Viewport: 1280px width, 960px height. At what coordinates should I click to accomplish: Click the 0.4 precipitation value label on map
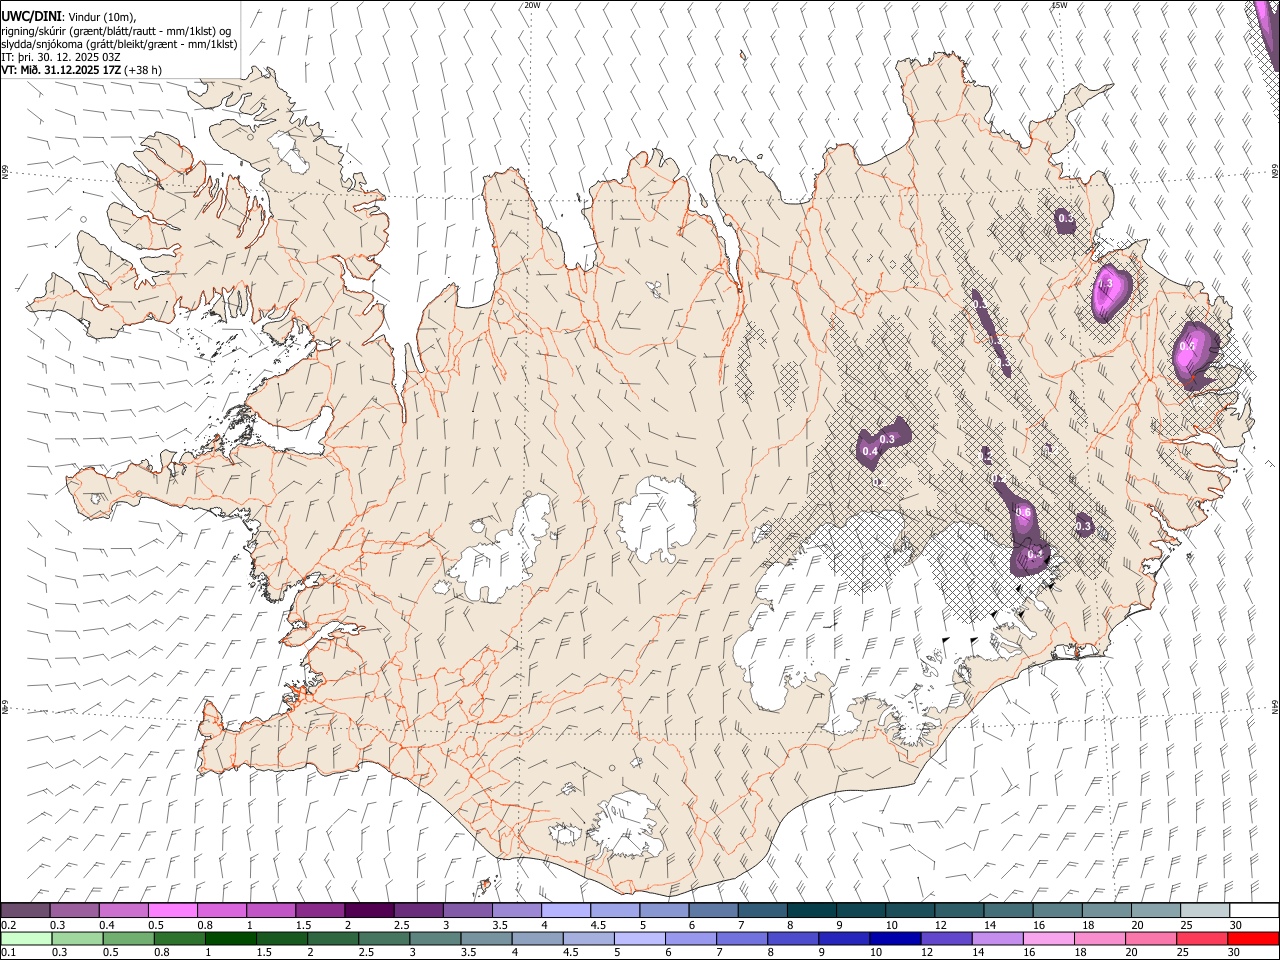coord(870,452)
